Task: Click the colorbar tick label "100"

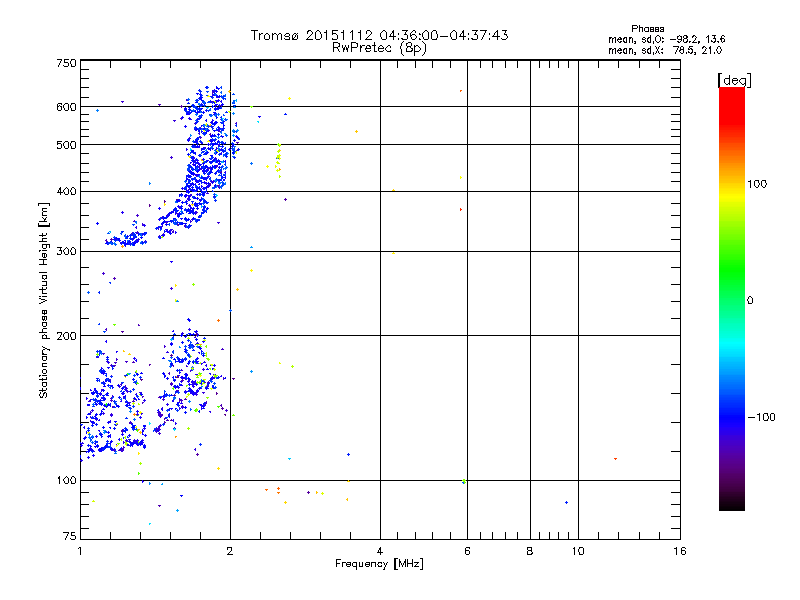Action: click(x=757, y=184)
